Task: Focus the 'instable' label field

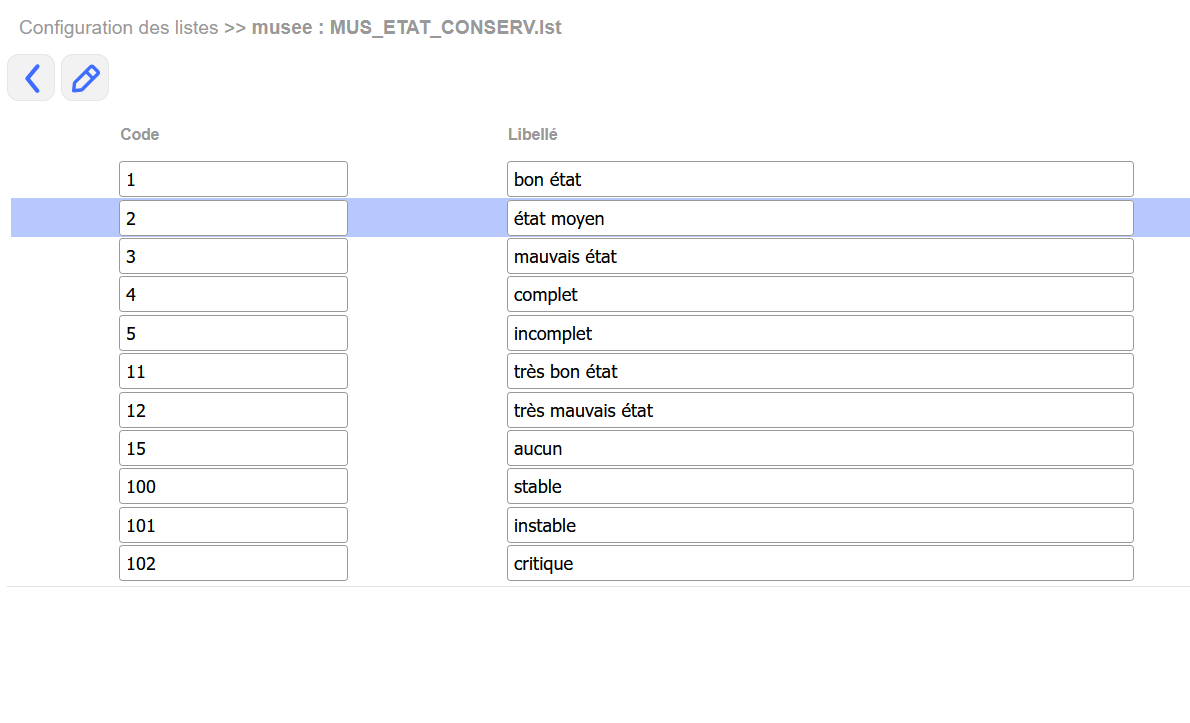Action: point(820,525)
